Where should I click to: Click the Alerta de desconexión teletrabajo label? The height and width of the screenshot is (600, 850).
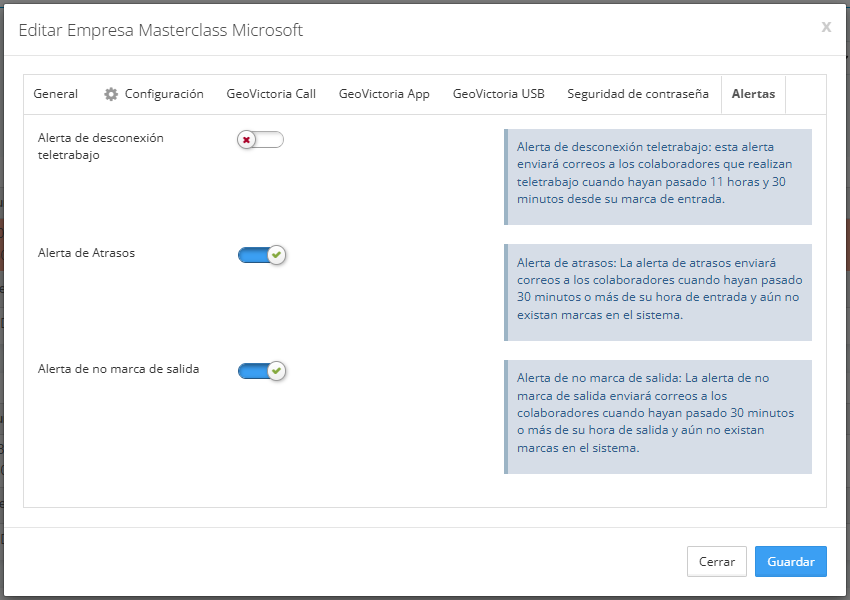click(100, 146)
